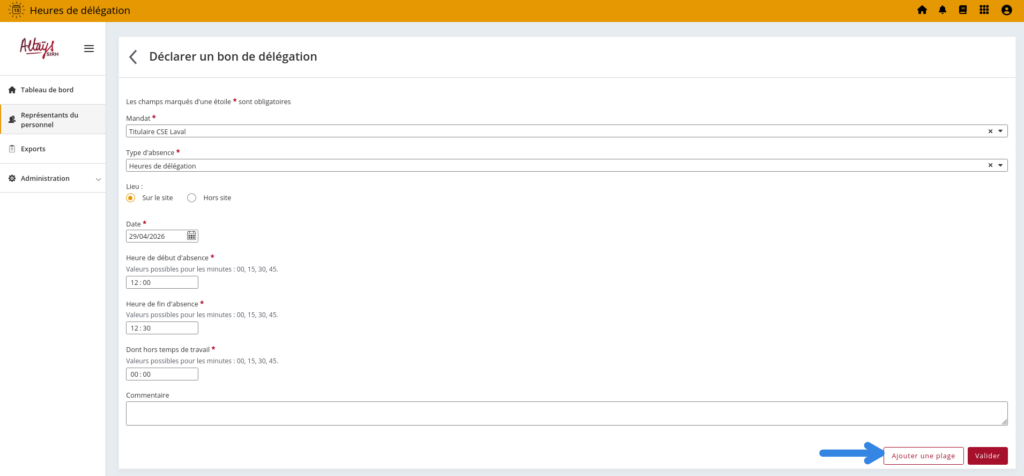Image resolution: width=1024 pixels, height=476 pixels.
Task: Expand the Type d'absence dropdown arrow
Action: [1001, 166]
